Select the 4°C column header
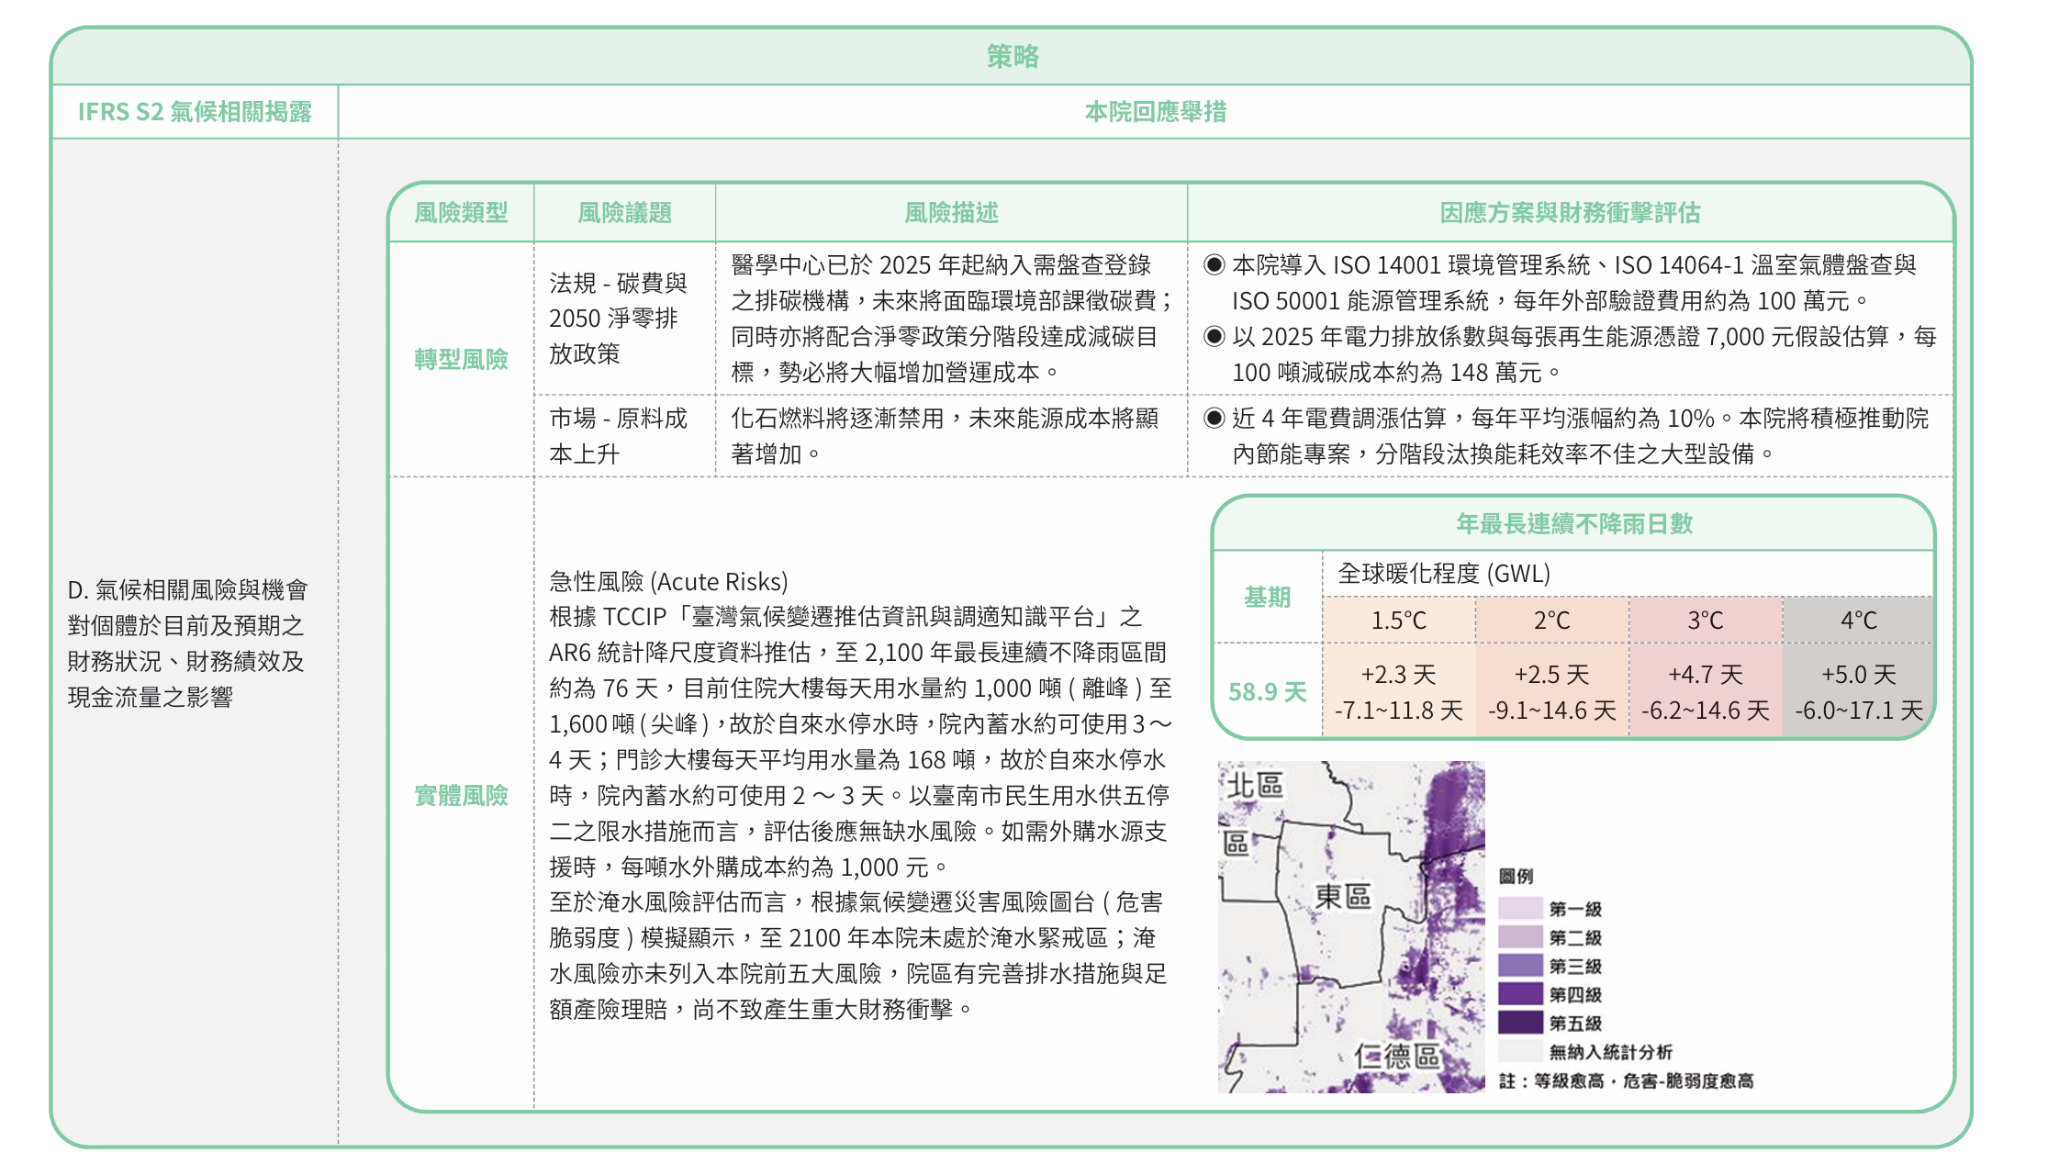Screen dimensions: 2048x1168 1858,620
